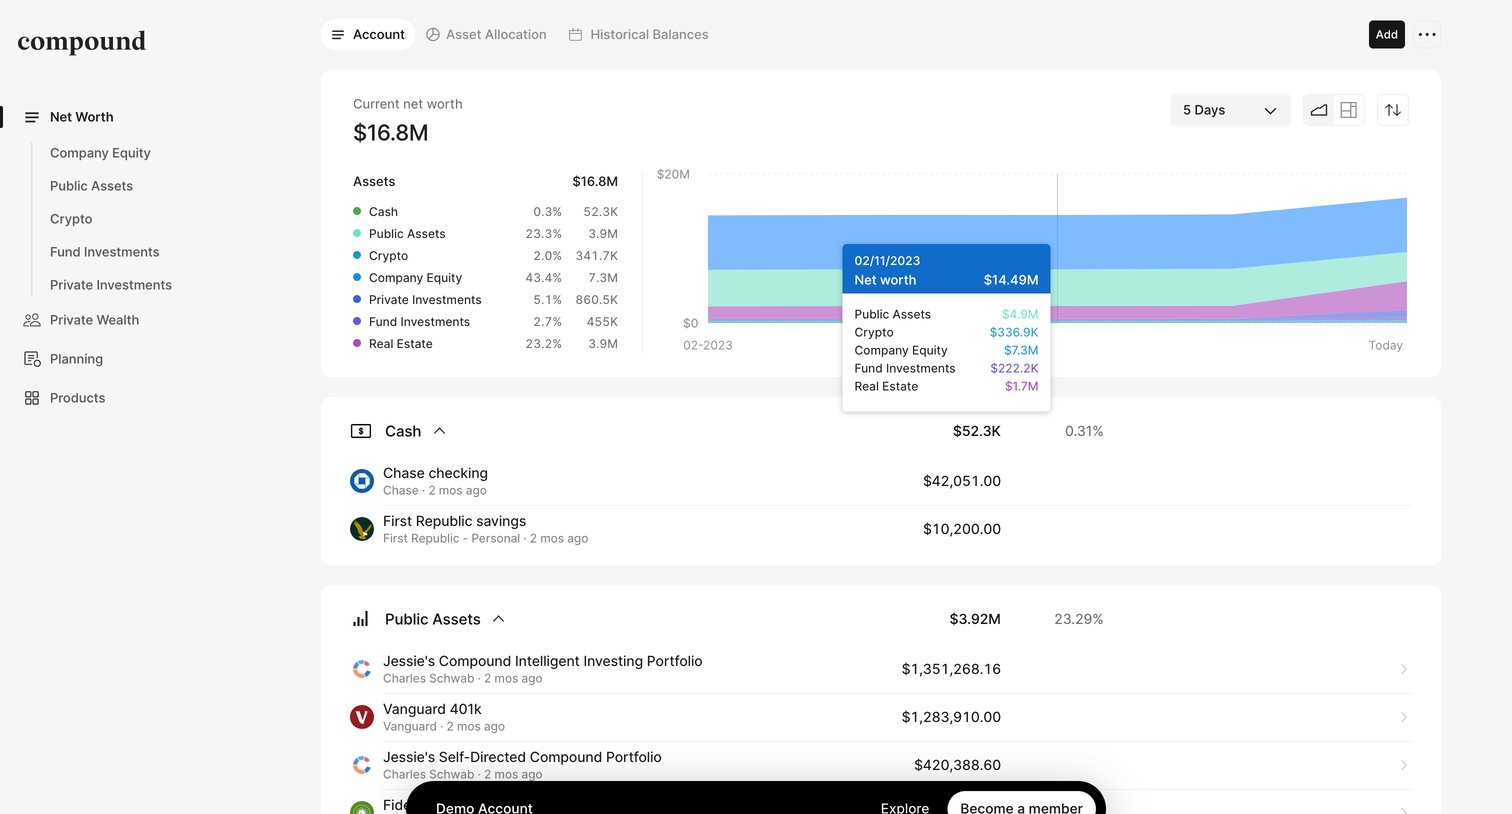The width and height of the screenshot is (1512, 814).
Task: Click the Add button
Action: (x=1386, y=34)
